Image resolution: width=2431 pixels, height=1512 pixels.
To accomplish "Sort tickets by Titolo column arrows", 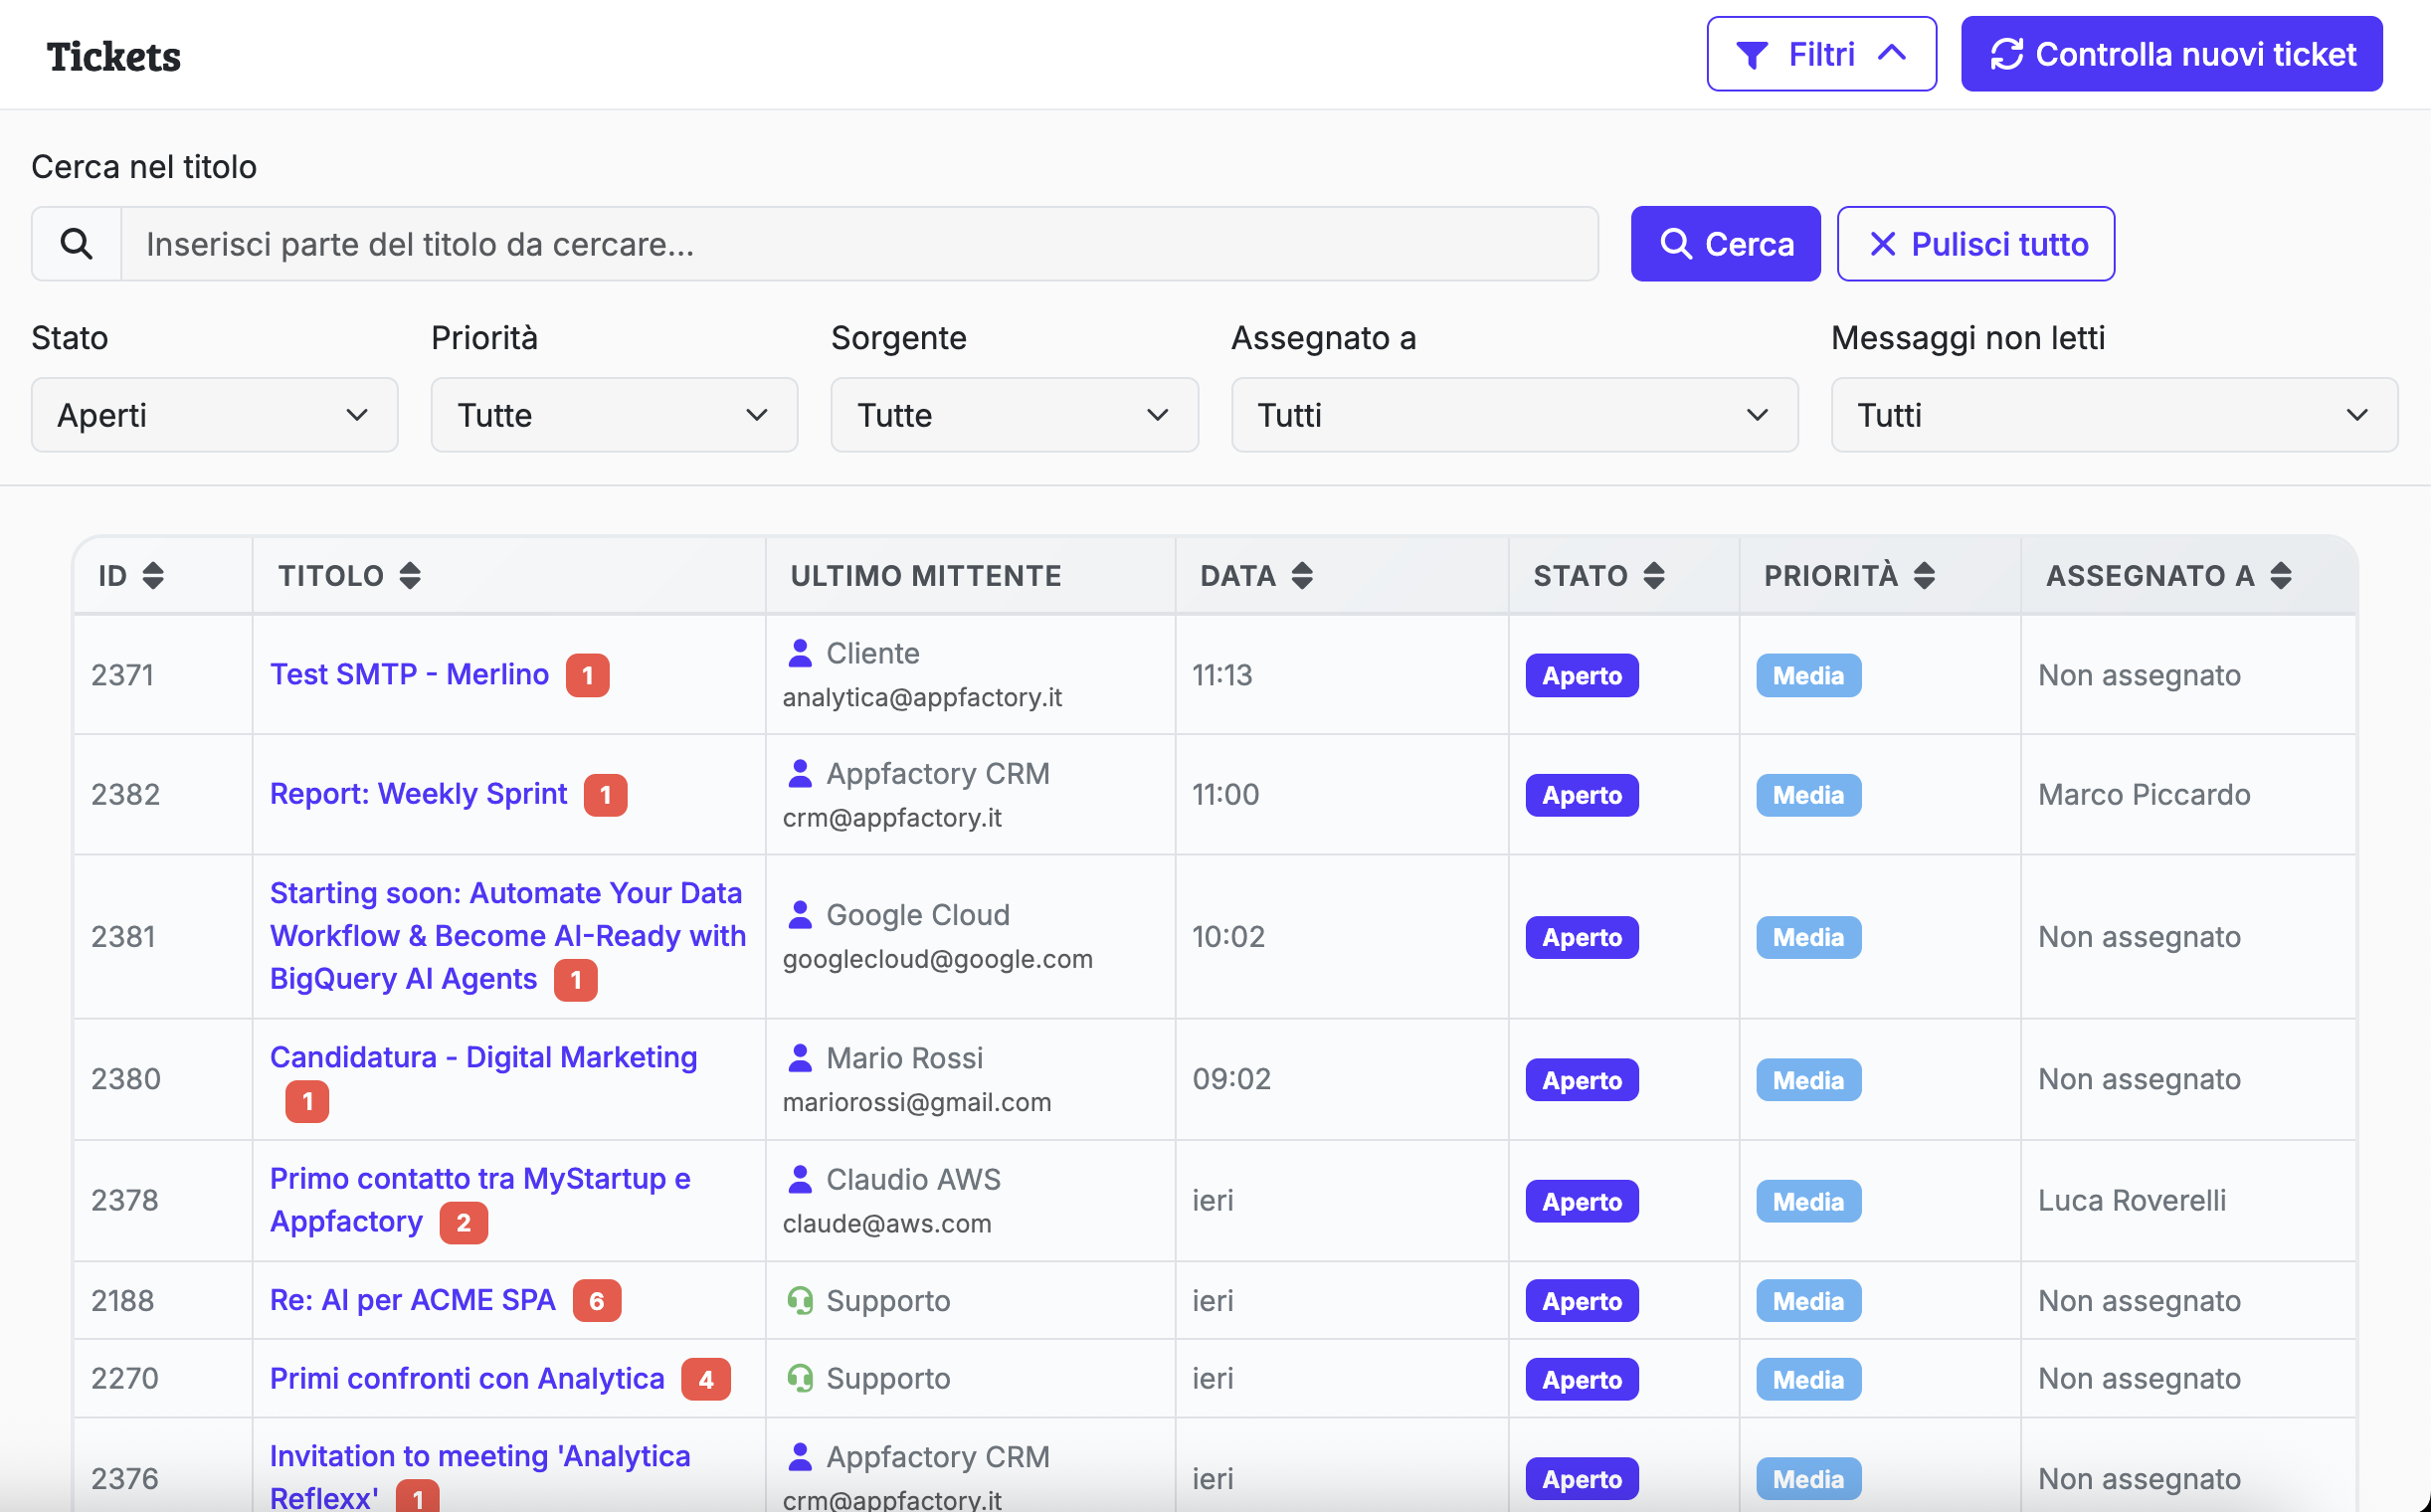I will tap(410, 575).
